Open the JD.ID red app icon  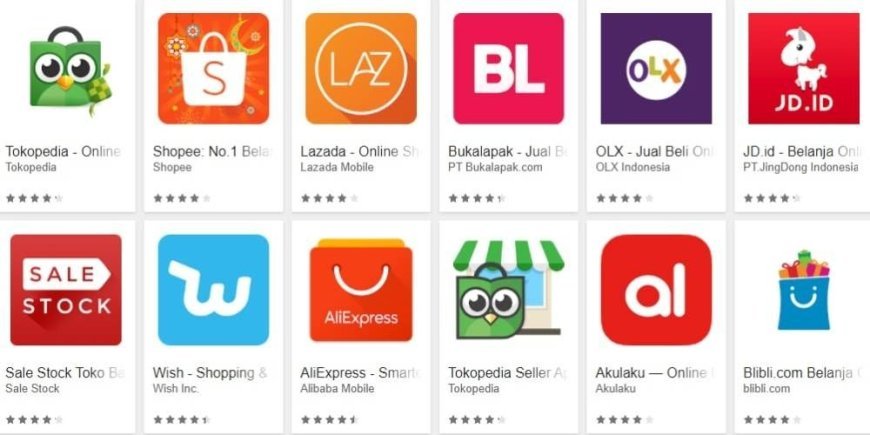click(x=804, y=68)
